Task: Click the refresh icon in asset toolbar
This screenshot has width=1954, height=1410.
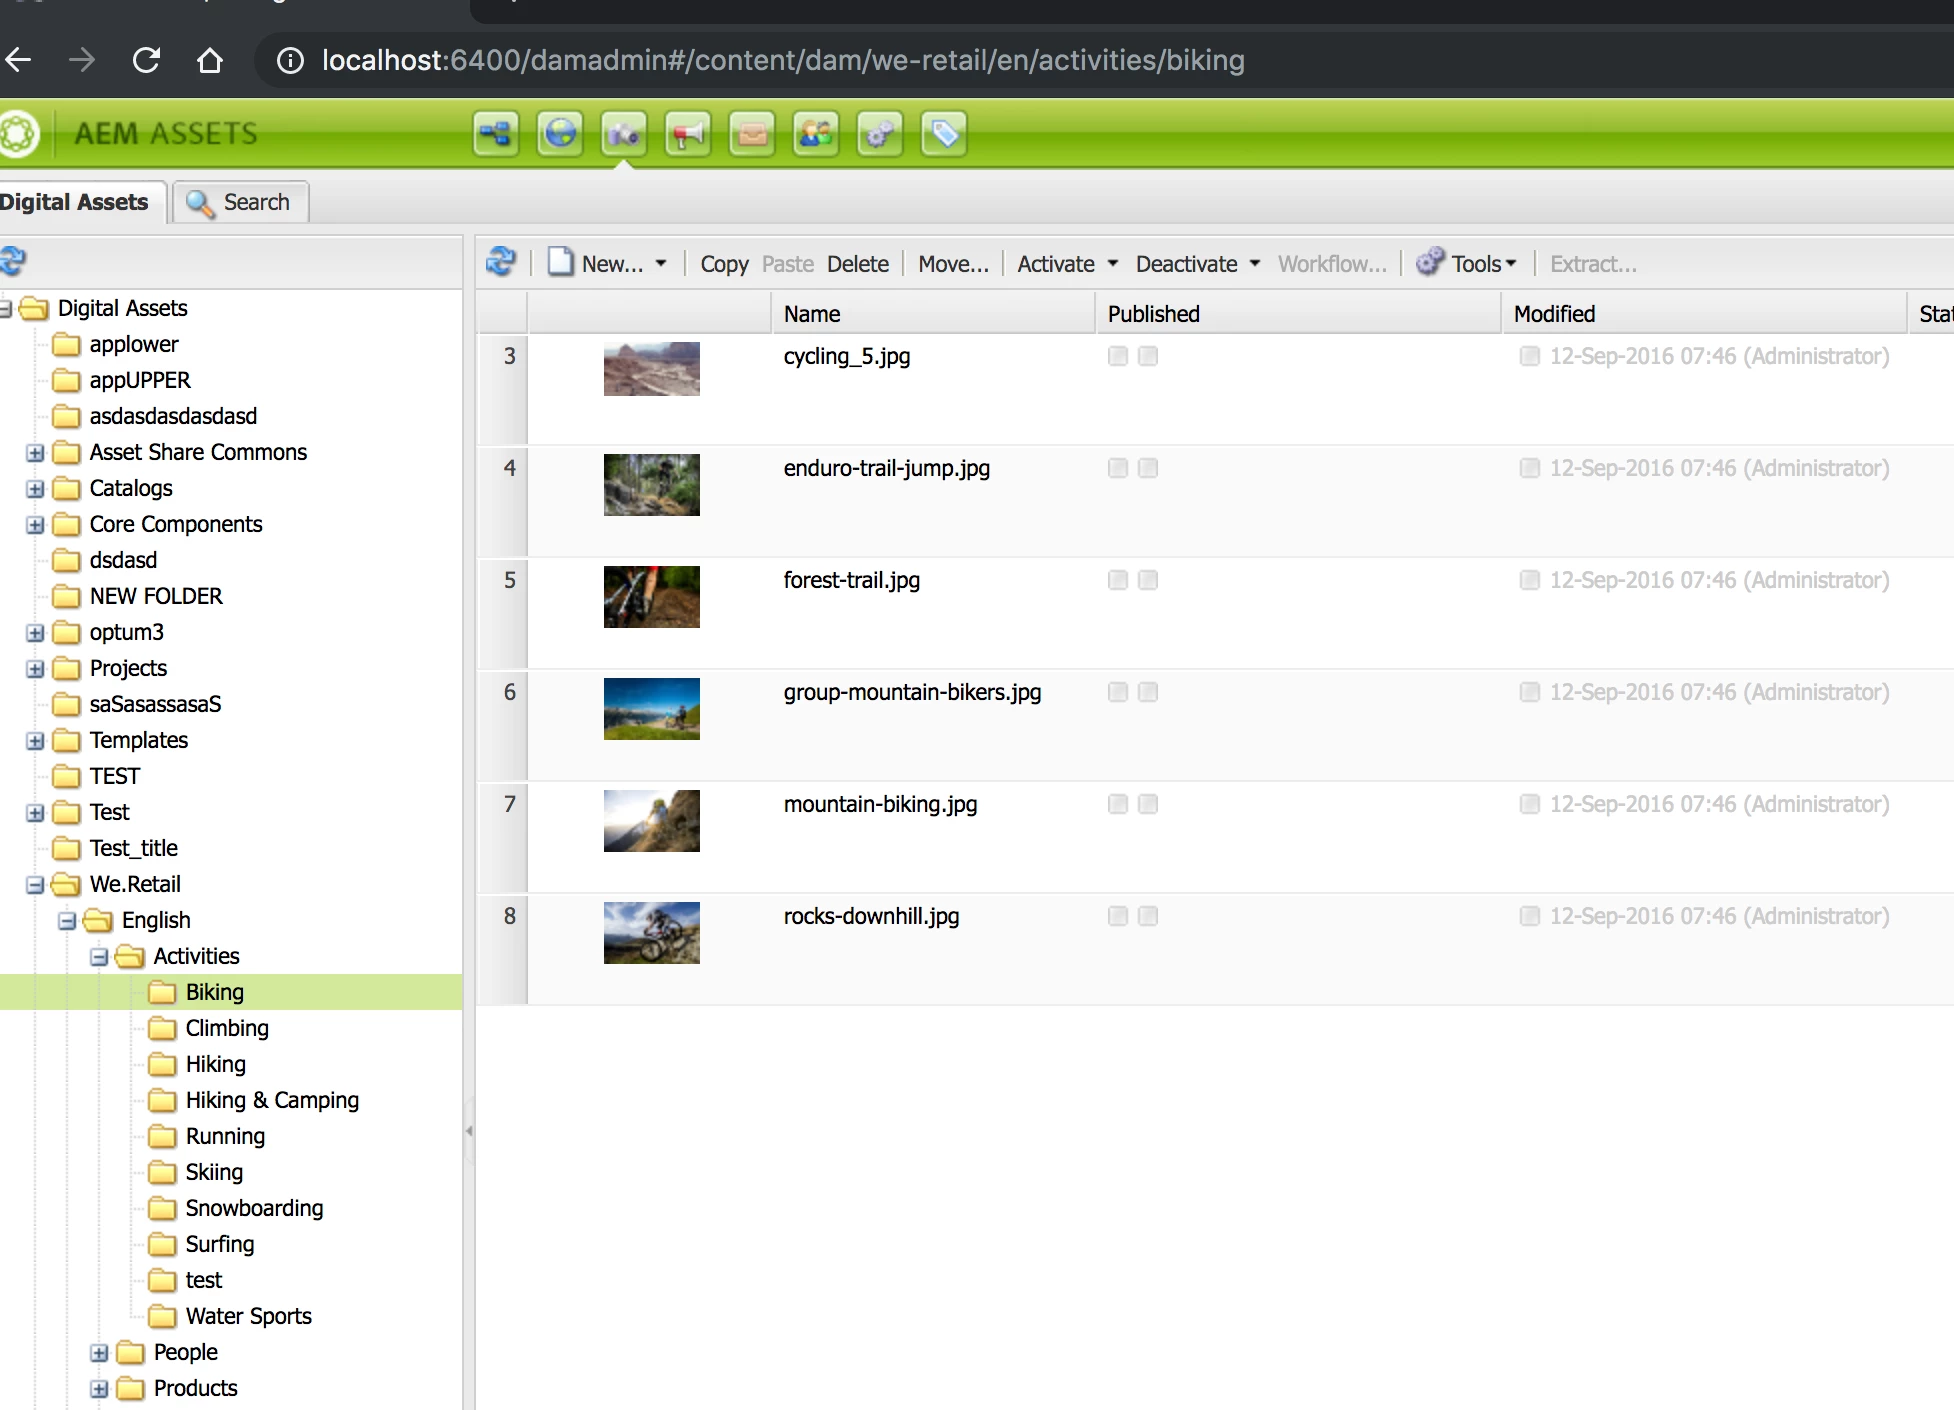Action: [500, 263]
